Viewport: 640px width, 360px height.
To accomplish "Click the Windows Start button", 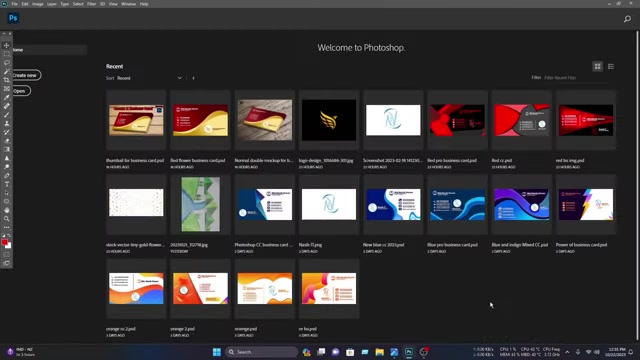I will point(217,352).
